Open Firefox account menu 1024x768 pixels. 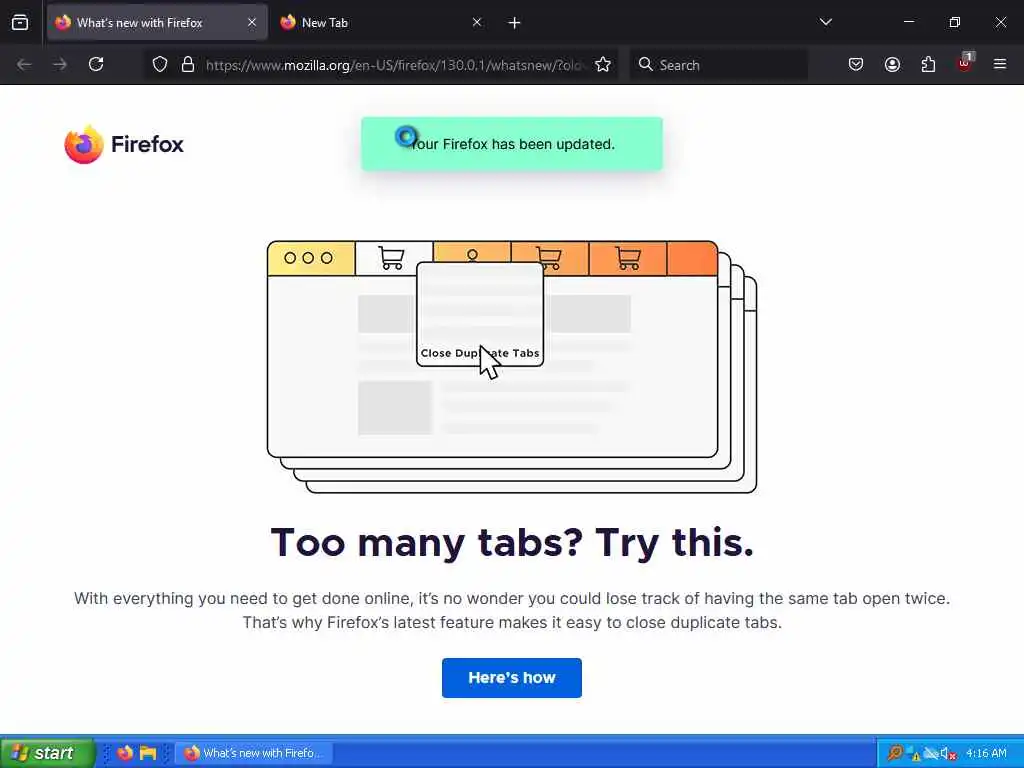click(892, 65)
